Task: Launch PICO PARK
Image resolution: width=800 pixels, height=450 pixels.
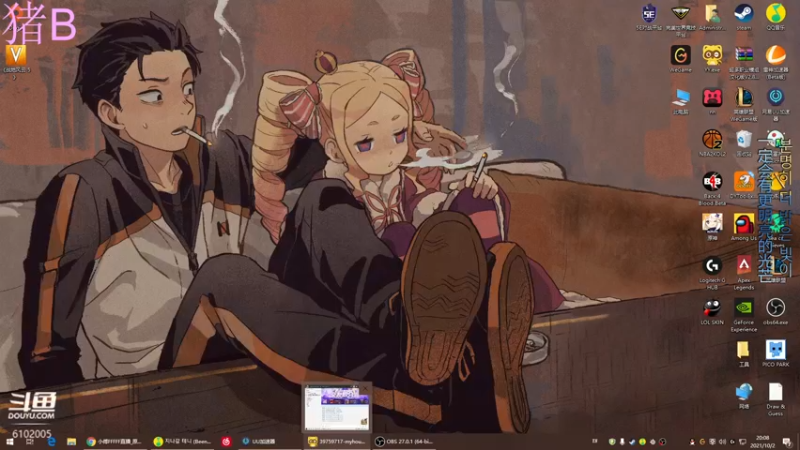Action: pyautogui.click(x=776, y=354)
